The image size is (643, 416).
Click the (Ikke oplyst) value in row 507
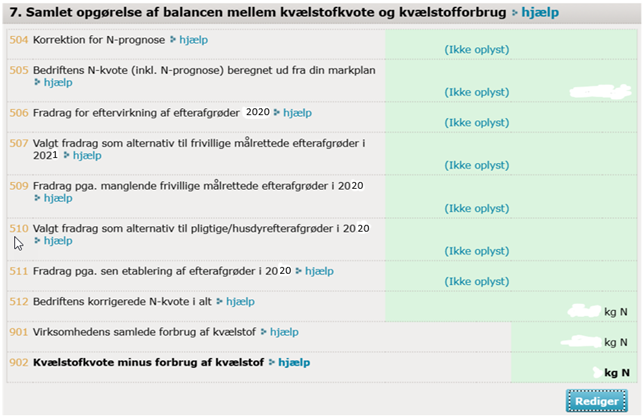(x=477, y=165)
